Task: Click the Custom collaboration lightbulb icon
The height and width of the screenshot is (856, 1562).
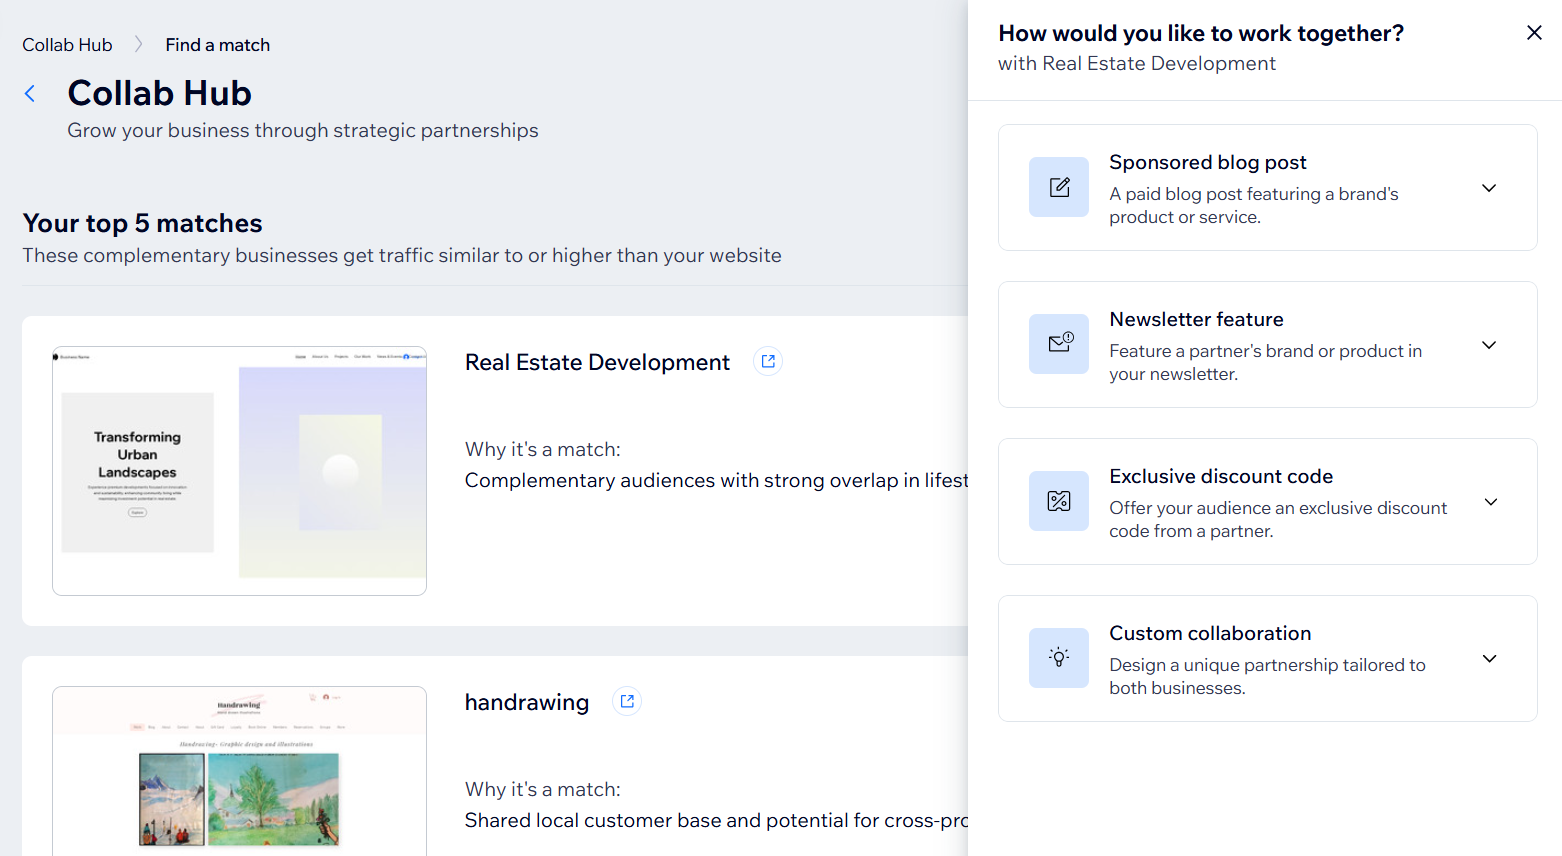Action: [1059, 658]
